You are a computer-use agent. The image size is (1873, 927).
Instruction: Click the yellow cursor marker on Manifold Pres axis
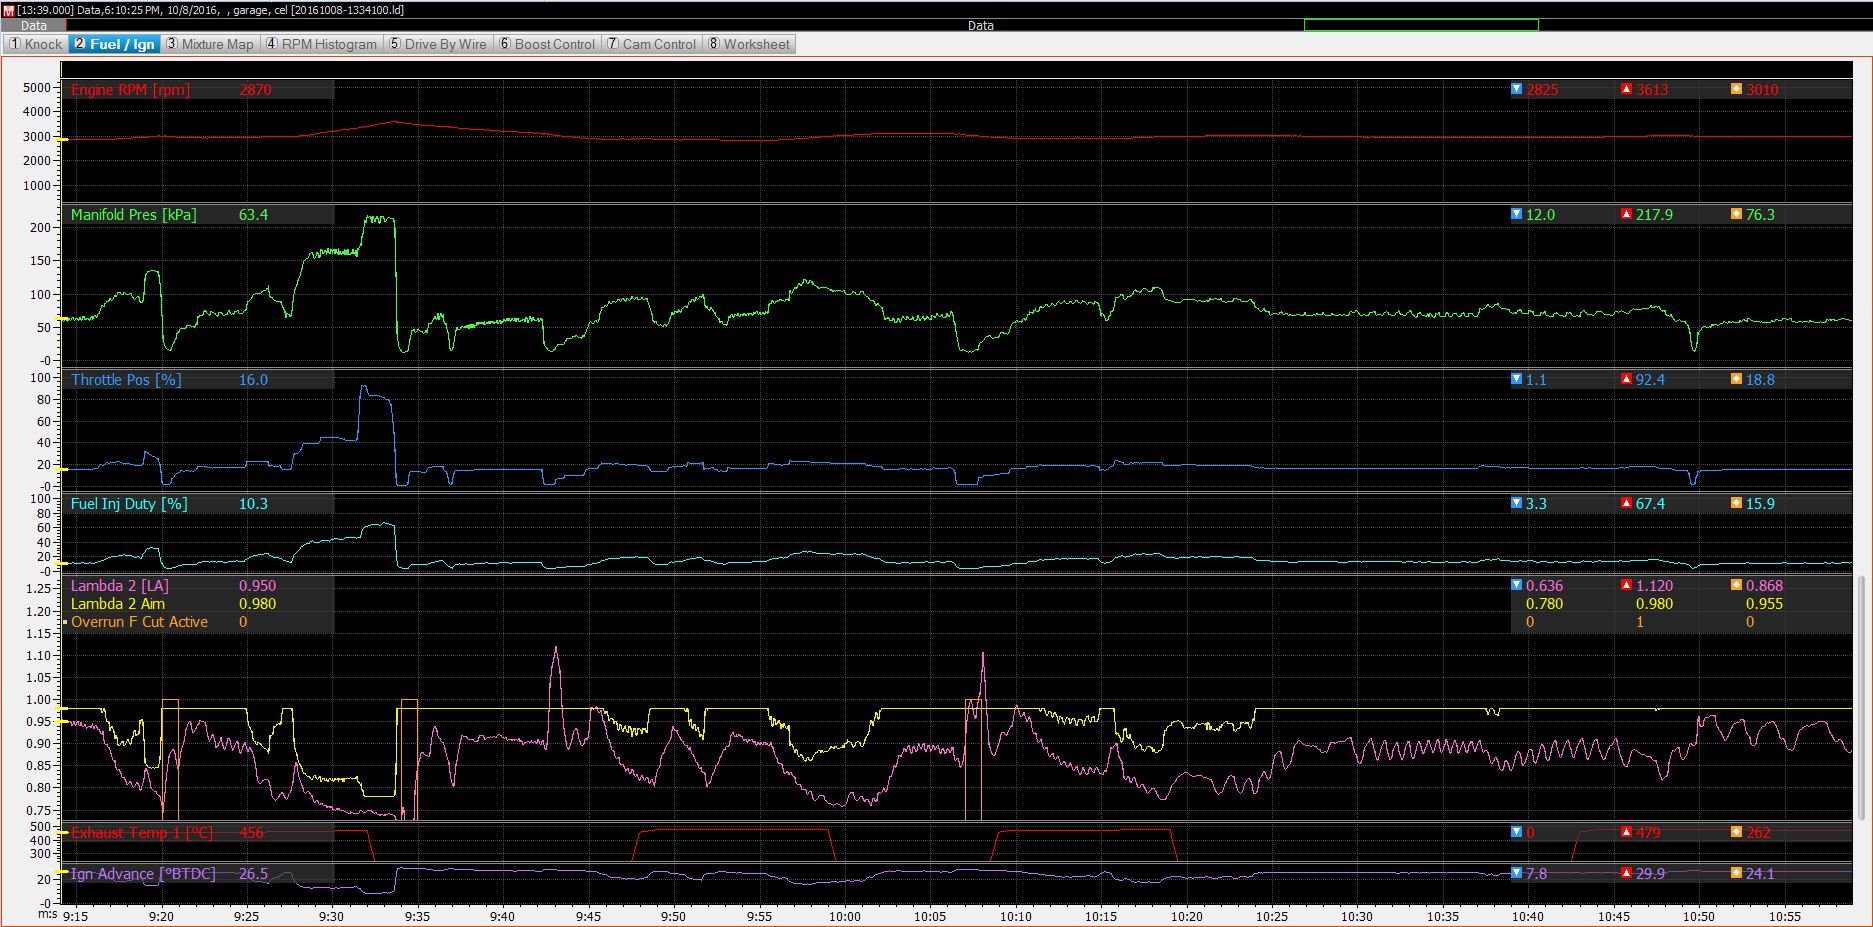[62, 318]
